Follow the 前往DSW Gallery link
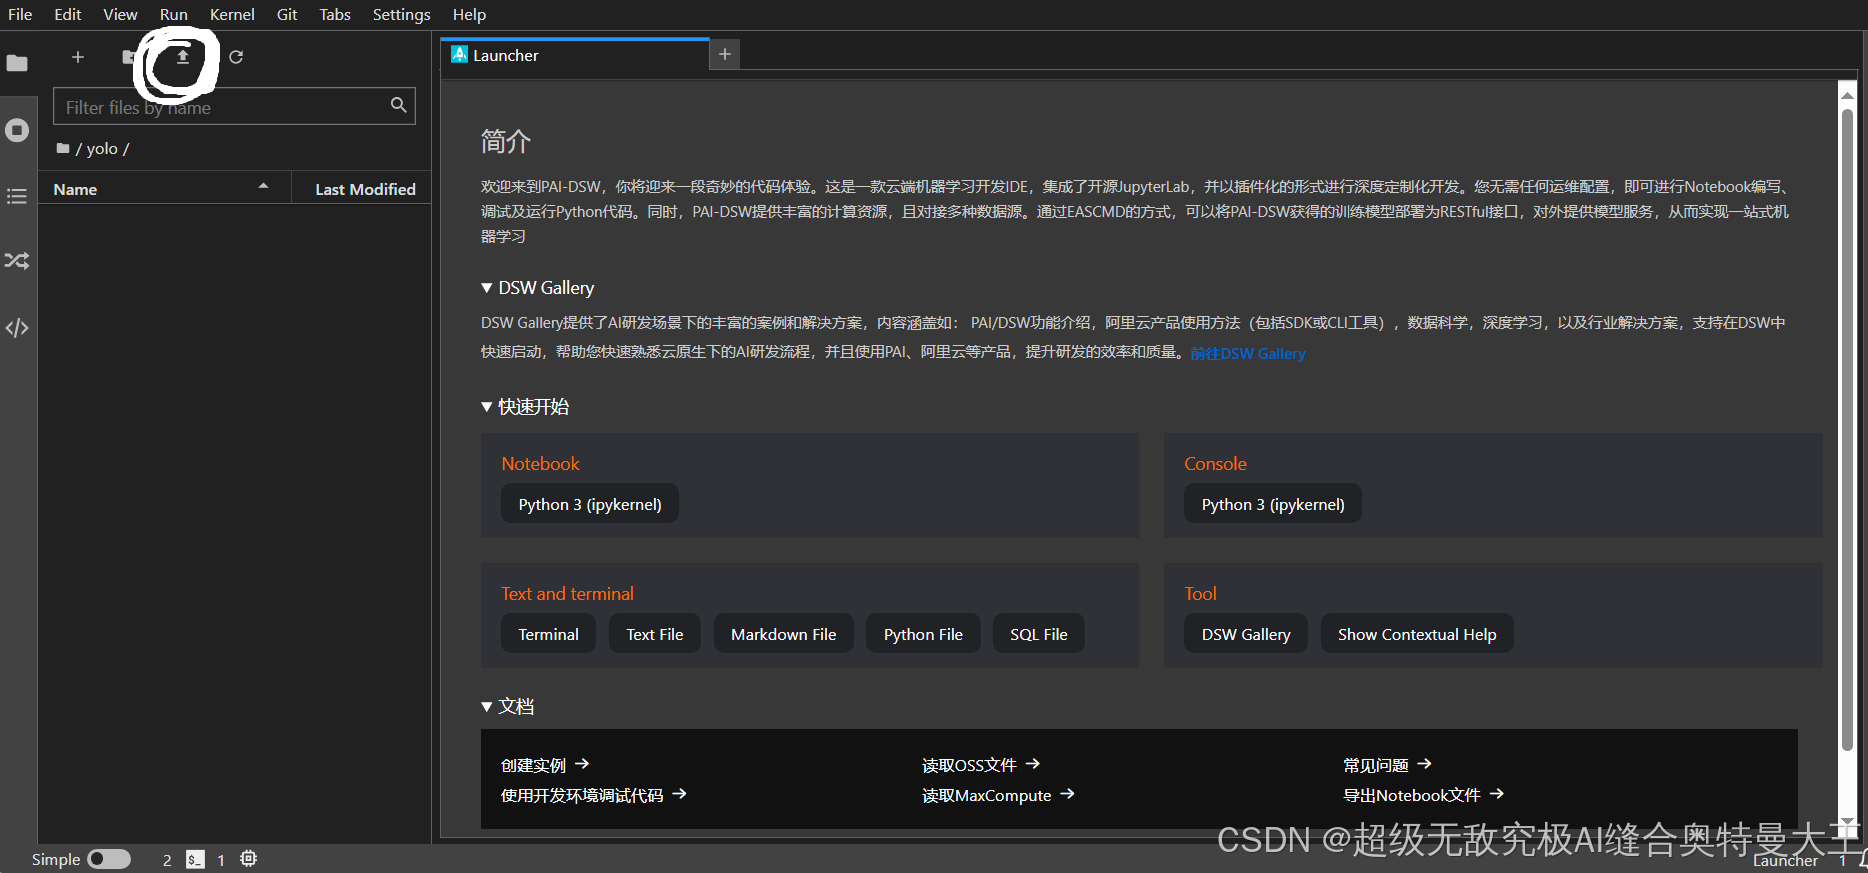The width and height of the screenshot is (1868, 873). point(1247,354)
